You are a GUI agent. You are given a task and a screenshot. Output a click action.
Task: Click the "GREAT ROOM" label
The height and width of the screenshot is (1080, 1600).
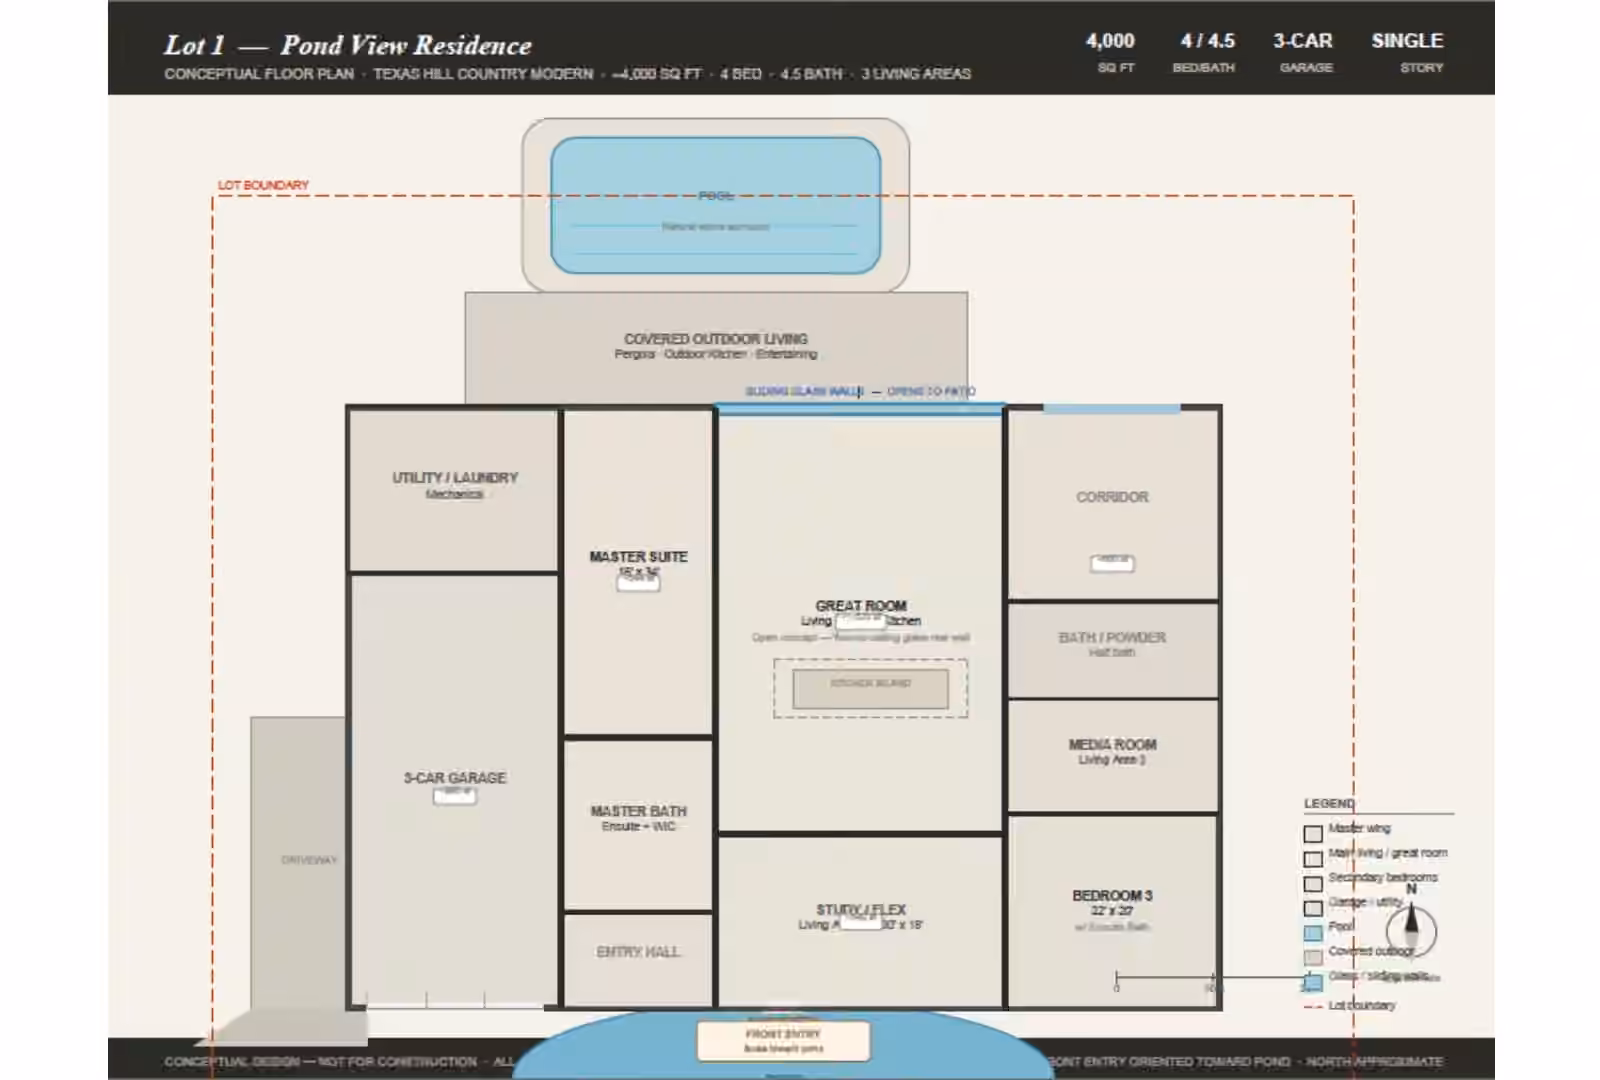861,606
